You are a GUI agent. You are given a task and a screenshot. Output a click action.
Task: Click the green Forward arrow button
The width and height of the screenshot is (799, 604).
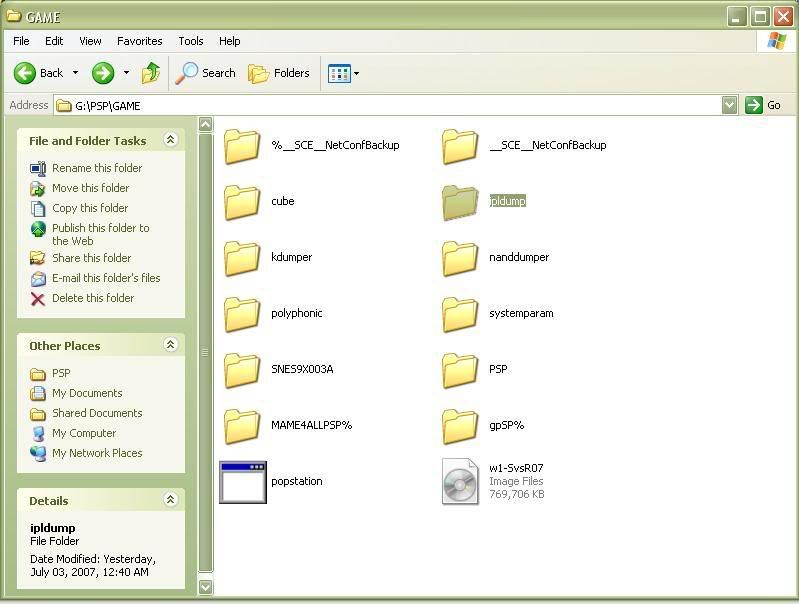point(103,73)
